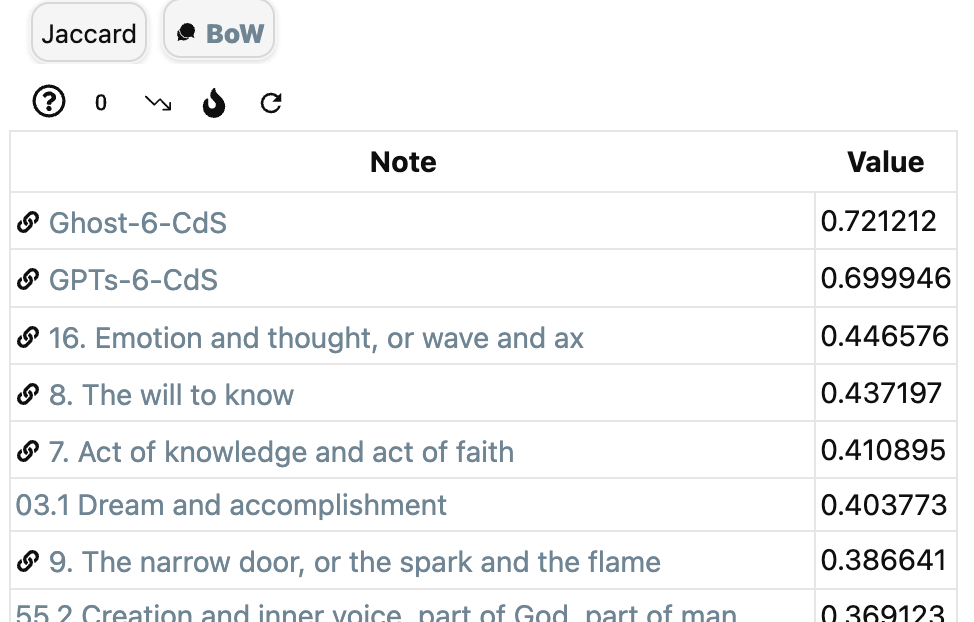Image resolution: width=974 pixels, height=622 pixels.
Task: Click the Value column header
Action: [885, 162]
